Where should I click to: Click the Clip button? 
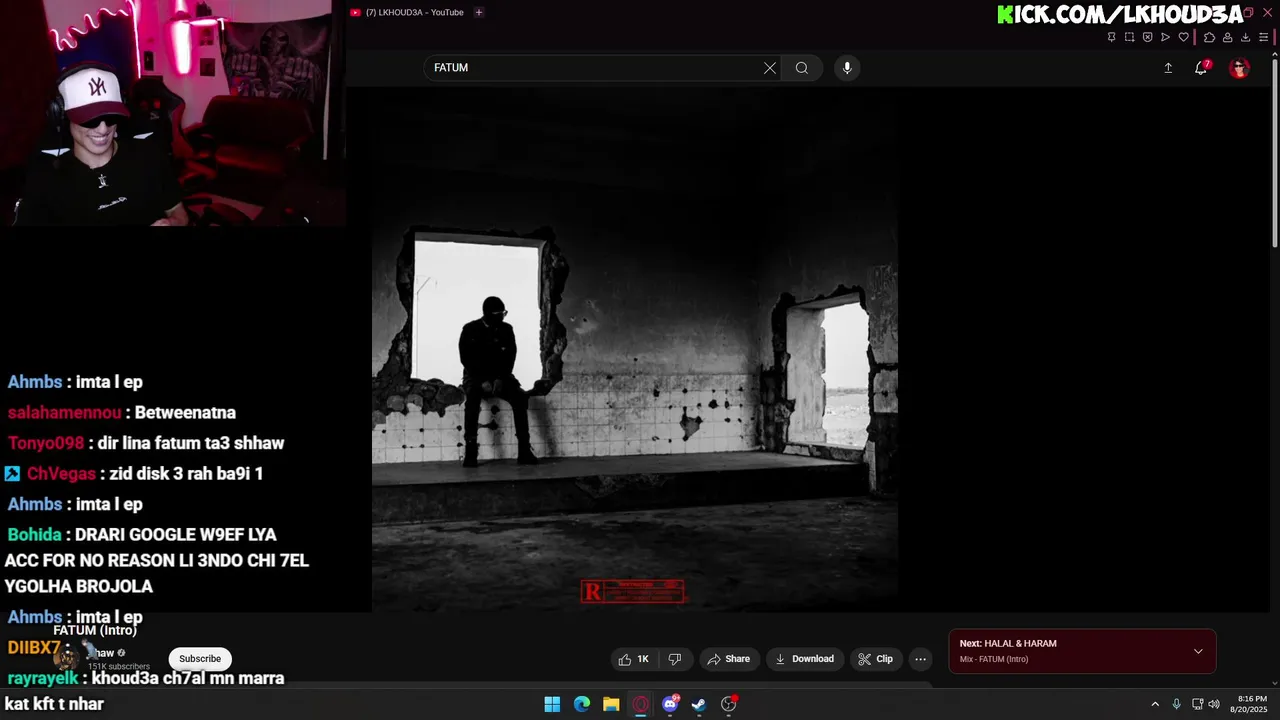(x=875, y=659)
